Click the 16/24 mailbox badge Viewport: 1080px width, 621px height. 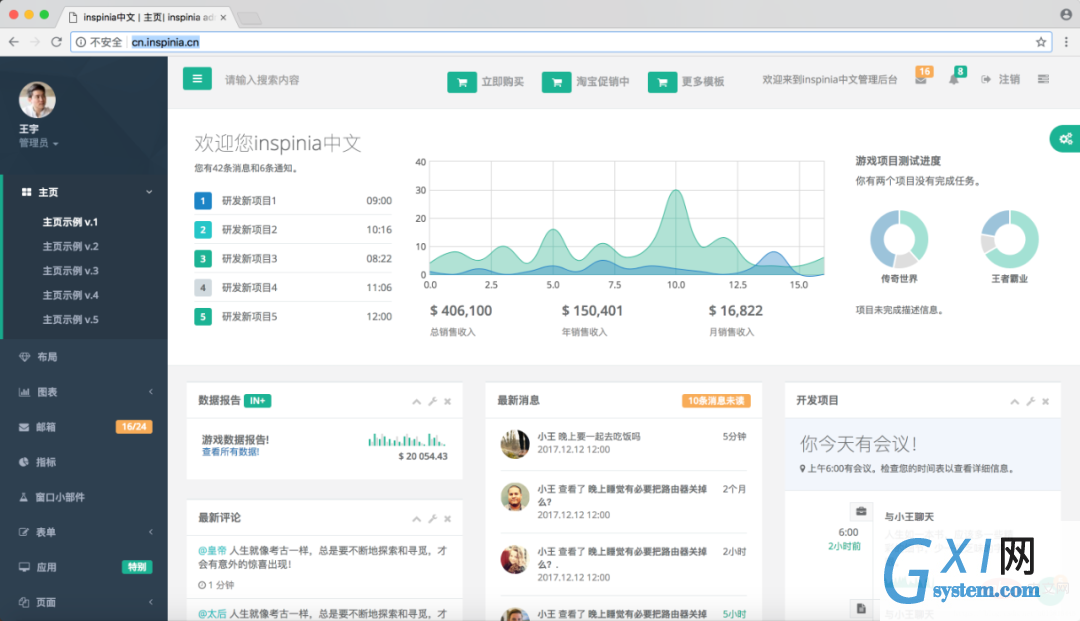click(x=134, y=427)
